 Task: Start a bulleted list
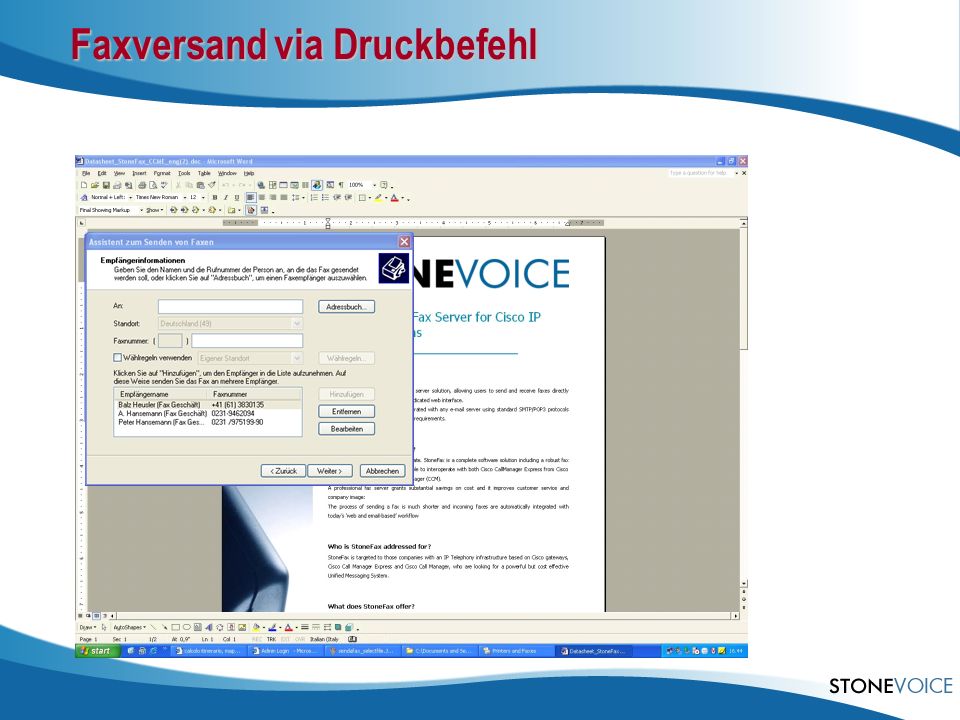tap(326, 198)
